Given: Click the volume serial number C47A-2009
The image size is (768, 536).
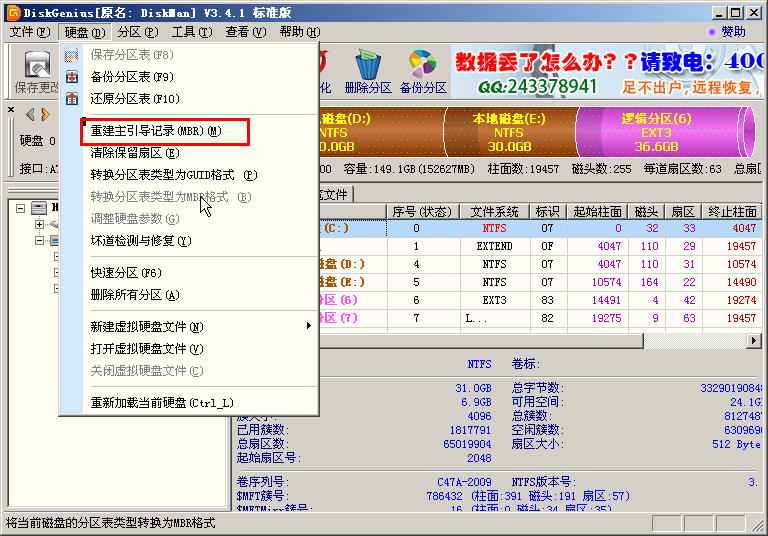Looking at the screenshot, I should (x=464, y=482).
